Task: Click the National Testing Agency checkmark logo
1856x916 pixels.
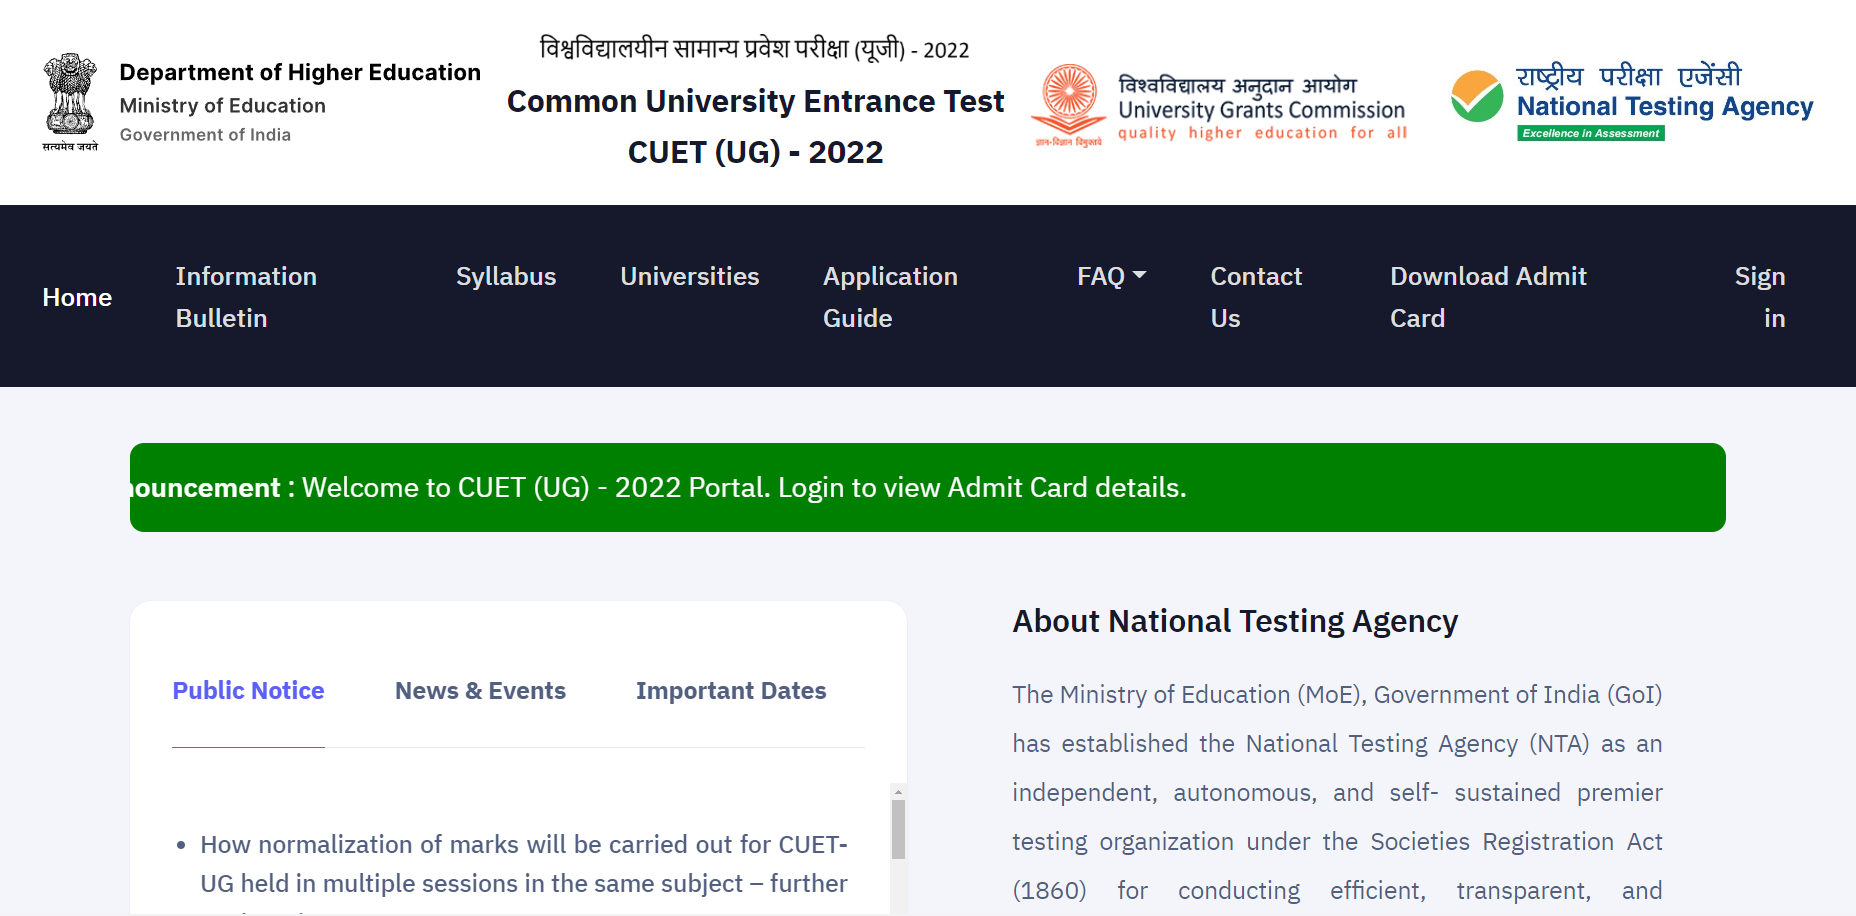Action: [1477, 97]
